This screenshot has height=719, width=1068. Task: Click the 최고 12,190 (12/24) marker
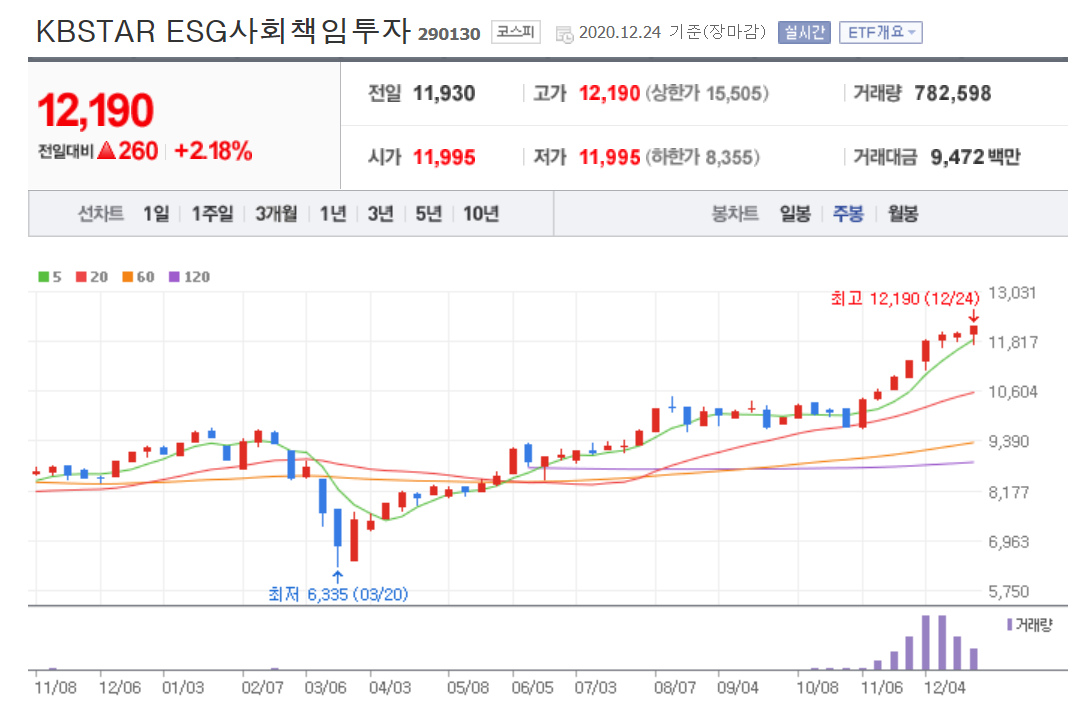click(x=905, y=298)
